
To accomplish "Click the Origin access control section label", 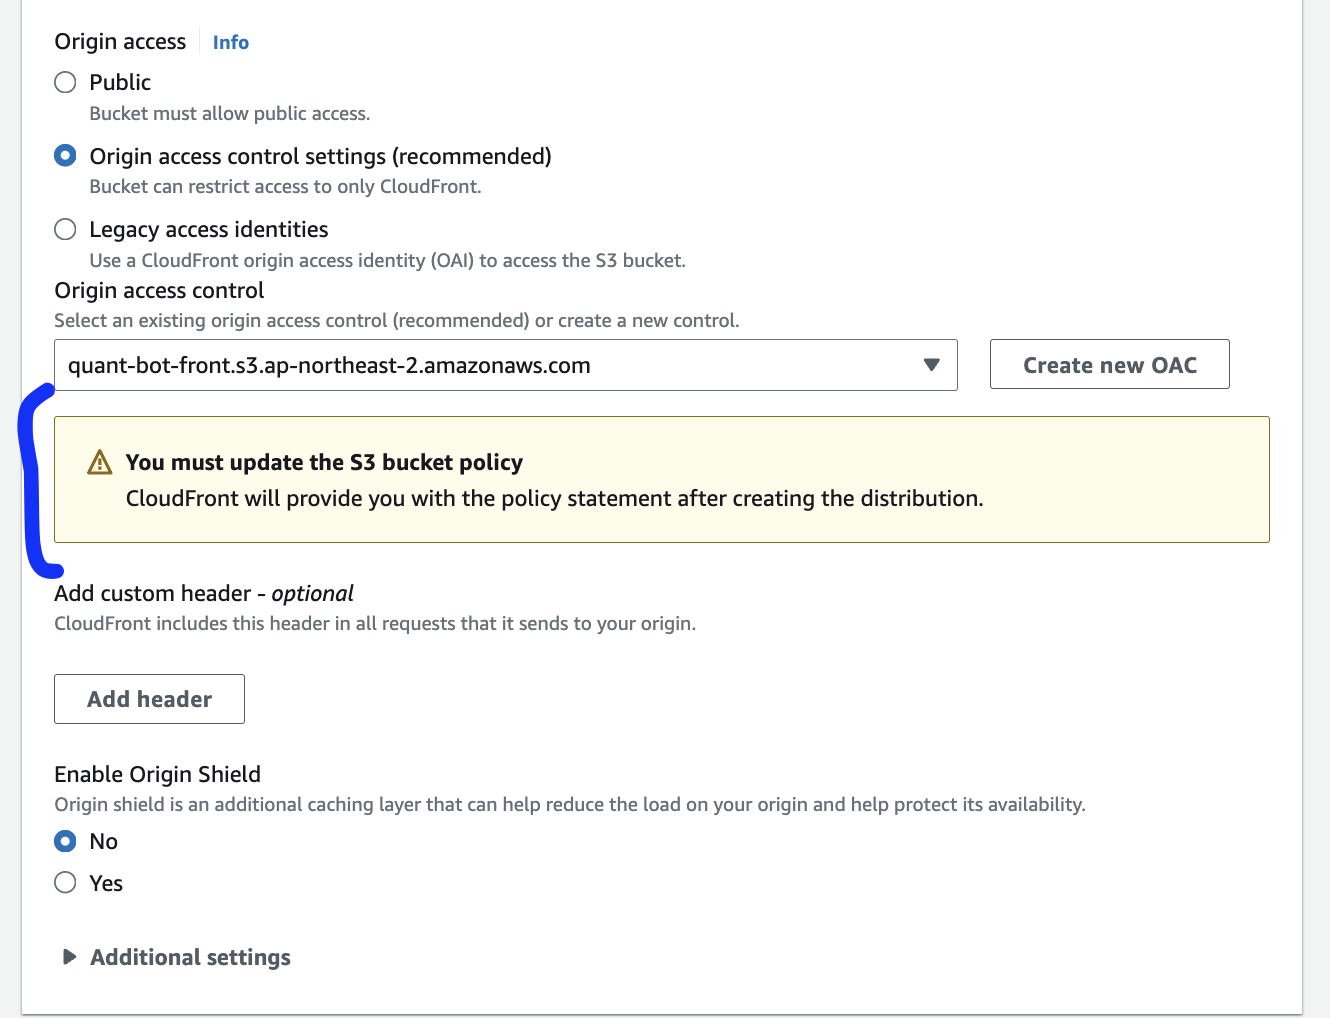I will pyautogui.click(x=159, y=290).
